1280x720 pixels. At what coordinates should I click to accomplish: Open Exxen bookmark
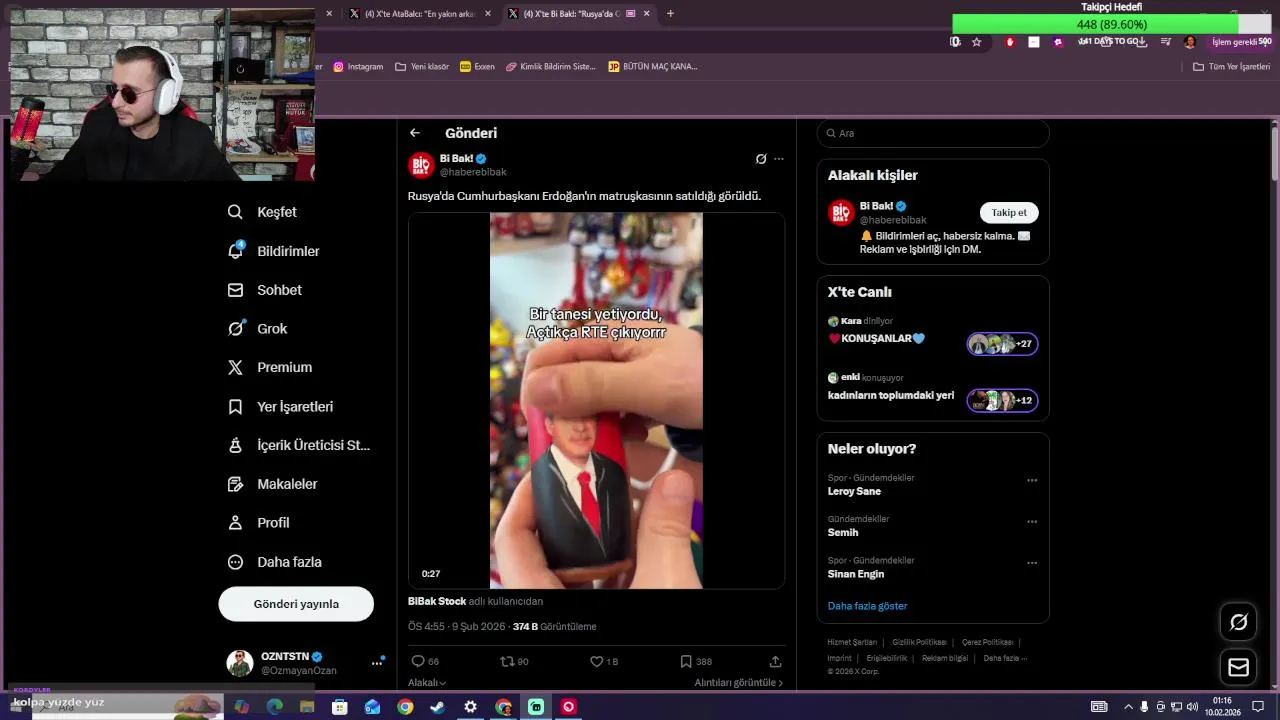click(478, 67)
